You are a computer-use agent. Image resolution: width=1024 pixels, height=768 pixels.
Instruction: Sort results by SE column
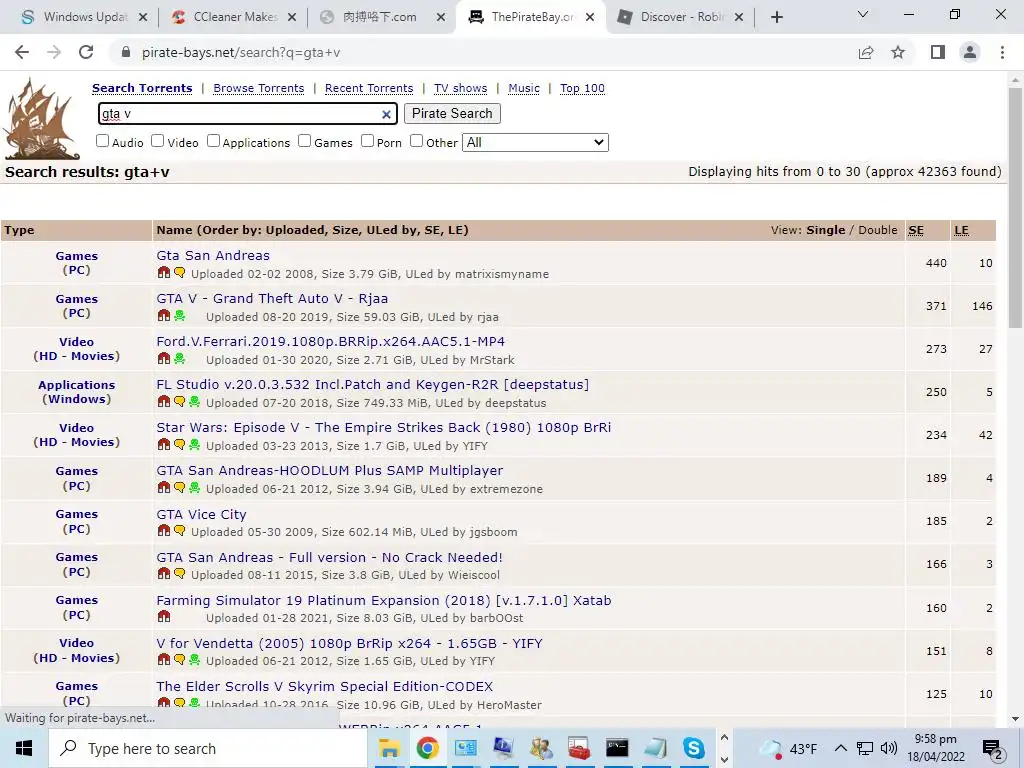point(916,231)
